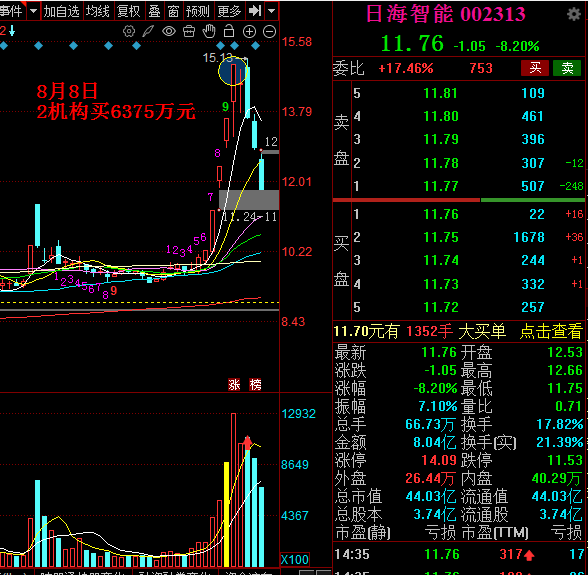Click the 窗 window toolbar item
The image size is (588, 575).
click(x=173, y=11)
